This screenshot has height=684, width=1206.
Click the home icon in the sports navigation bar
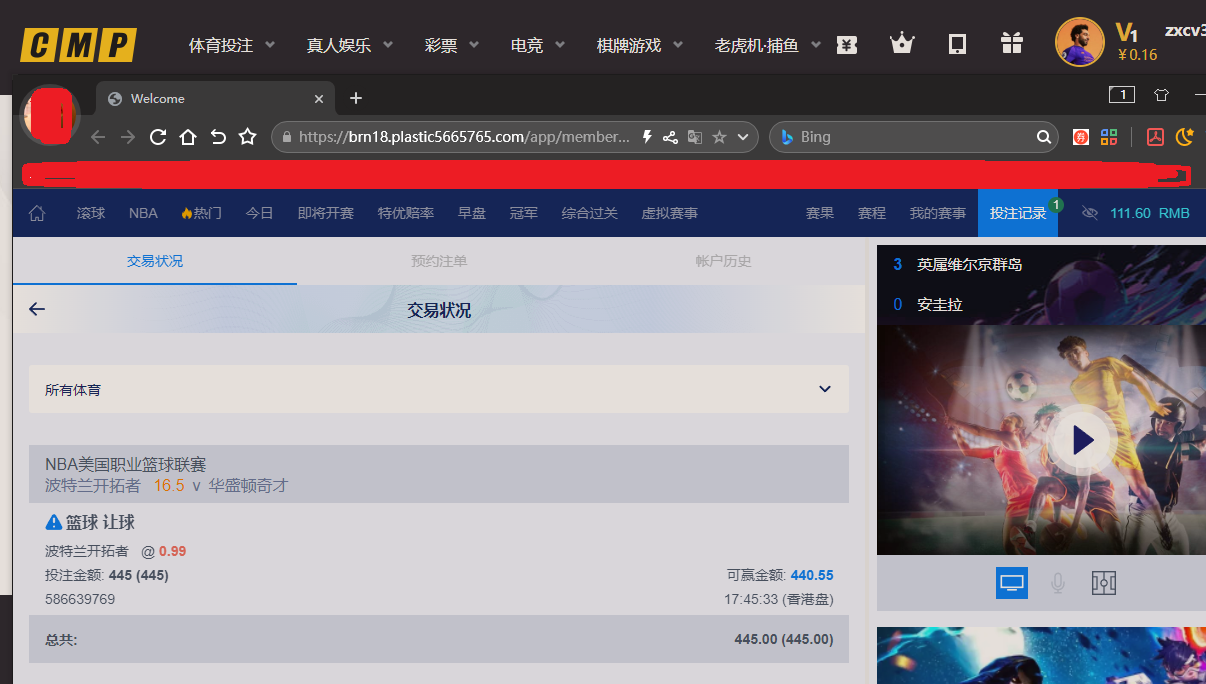coord(37,213)
